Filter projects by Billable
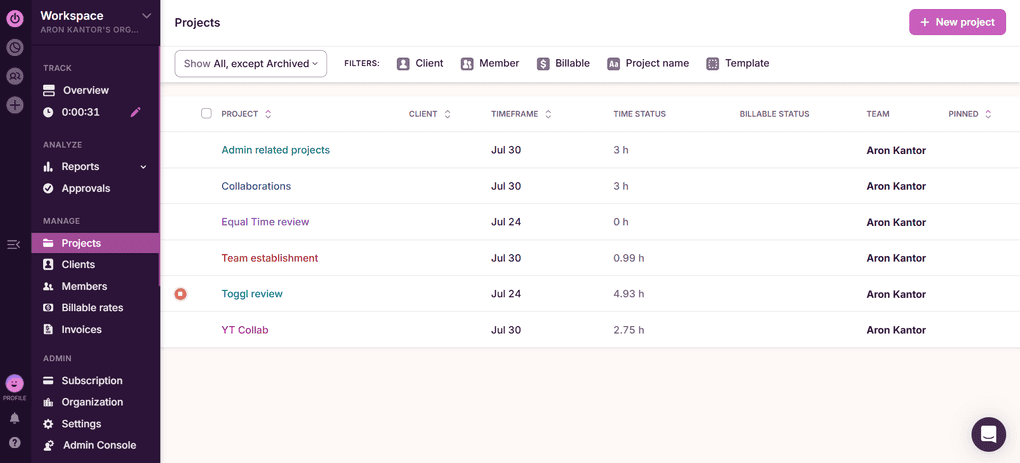This screenshot has width=1020, height=463. (x=563, y=64)
